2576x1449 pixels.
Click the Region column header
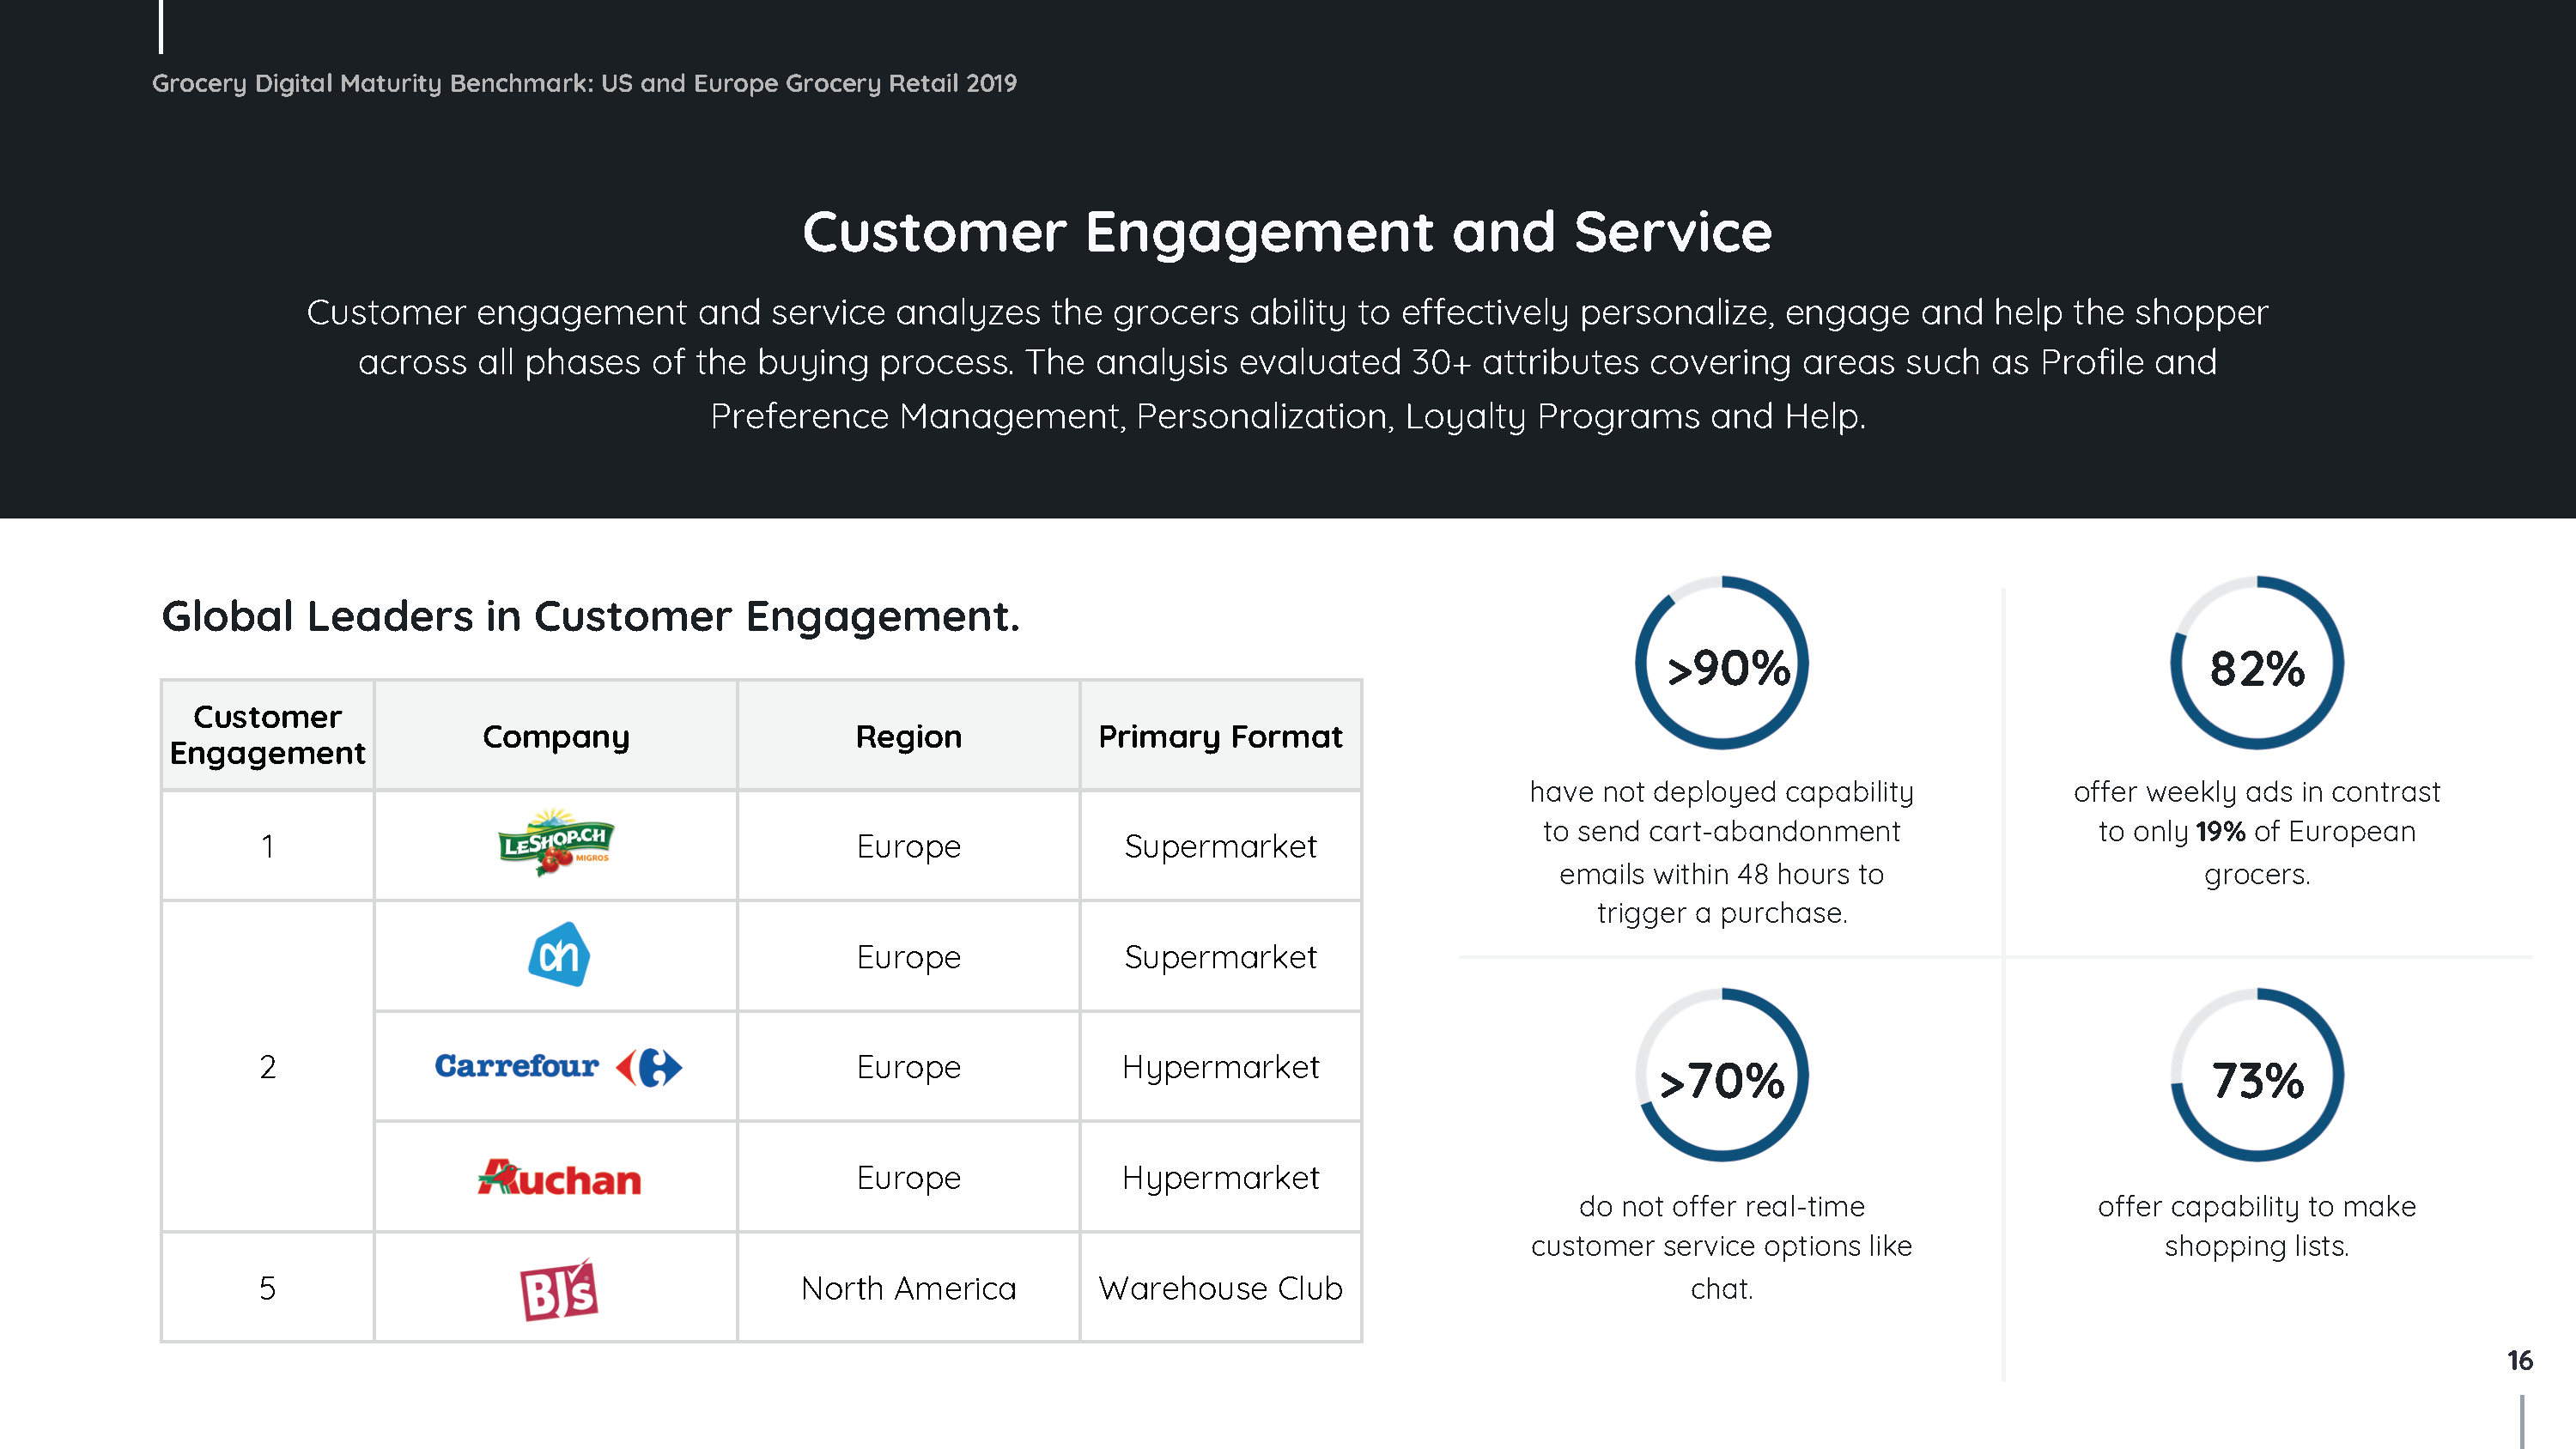pos(908,735)
